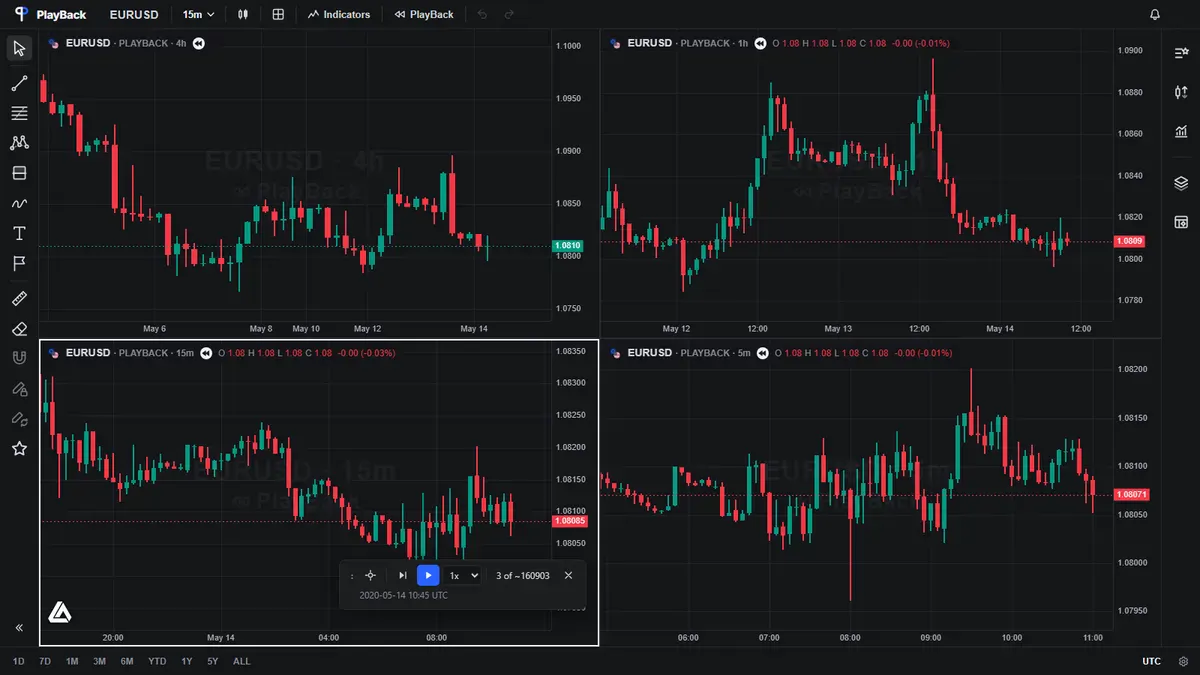
Task: Open the chart patterns tool
Action: (19, 143)
